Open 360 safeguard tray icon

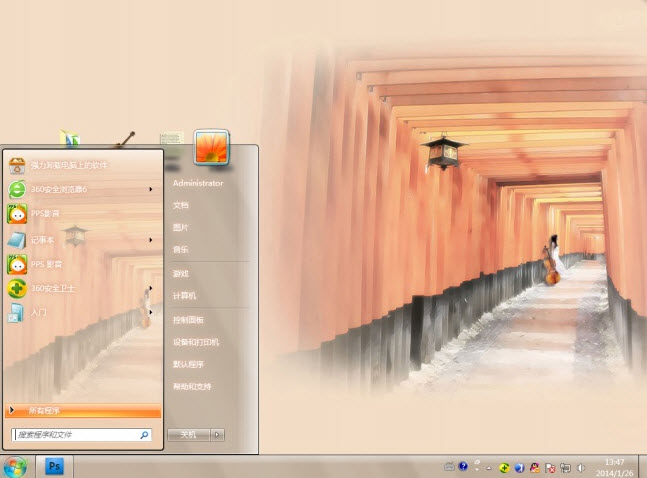coord(504,468)
